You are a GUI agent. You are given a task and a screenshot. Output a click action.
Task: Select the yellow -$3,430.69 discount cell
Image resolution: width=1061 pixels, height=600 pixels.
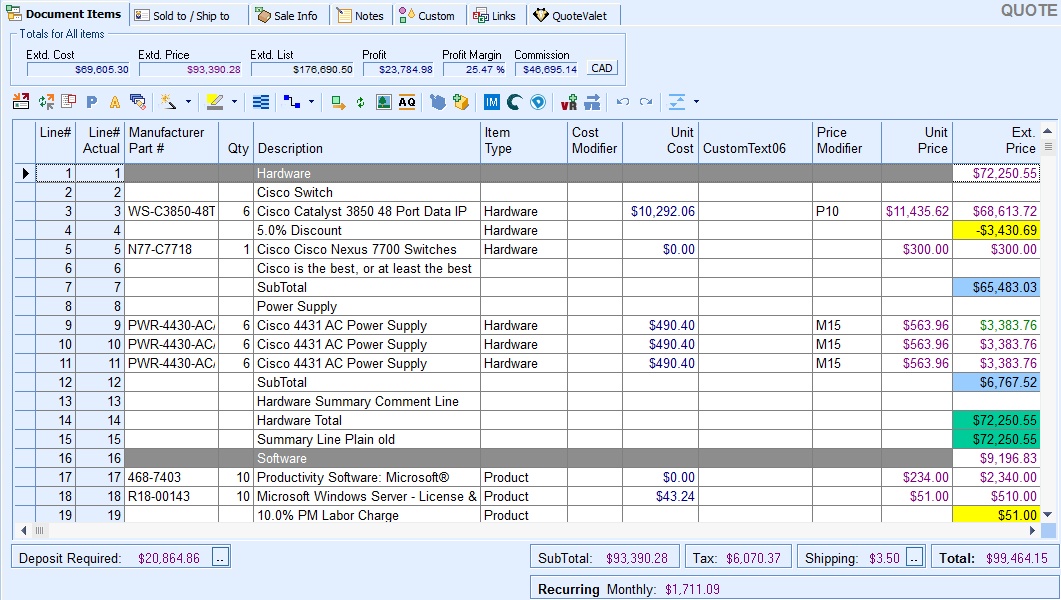(996, 231)
